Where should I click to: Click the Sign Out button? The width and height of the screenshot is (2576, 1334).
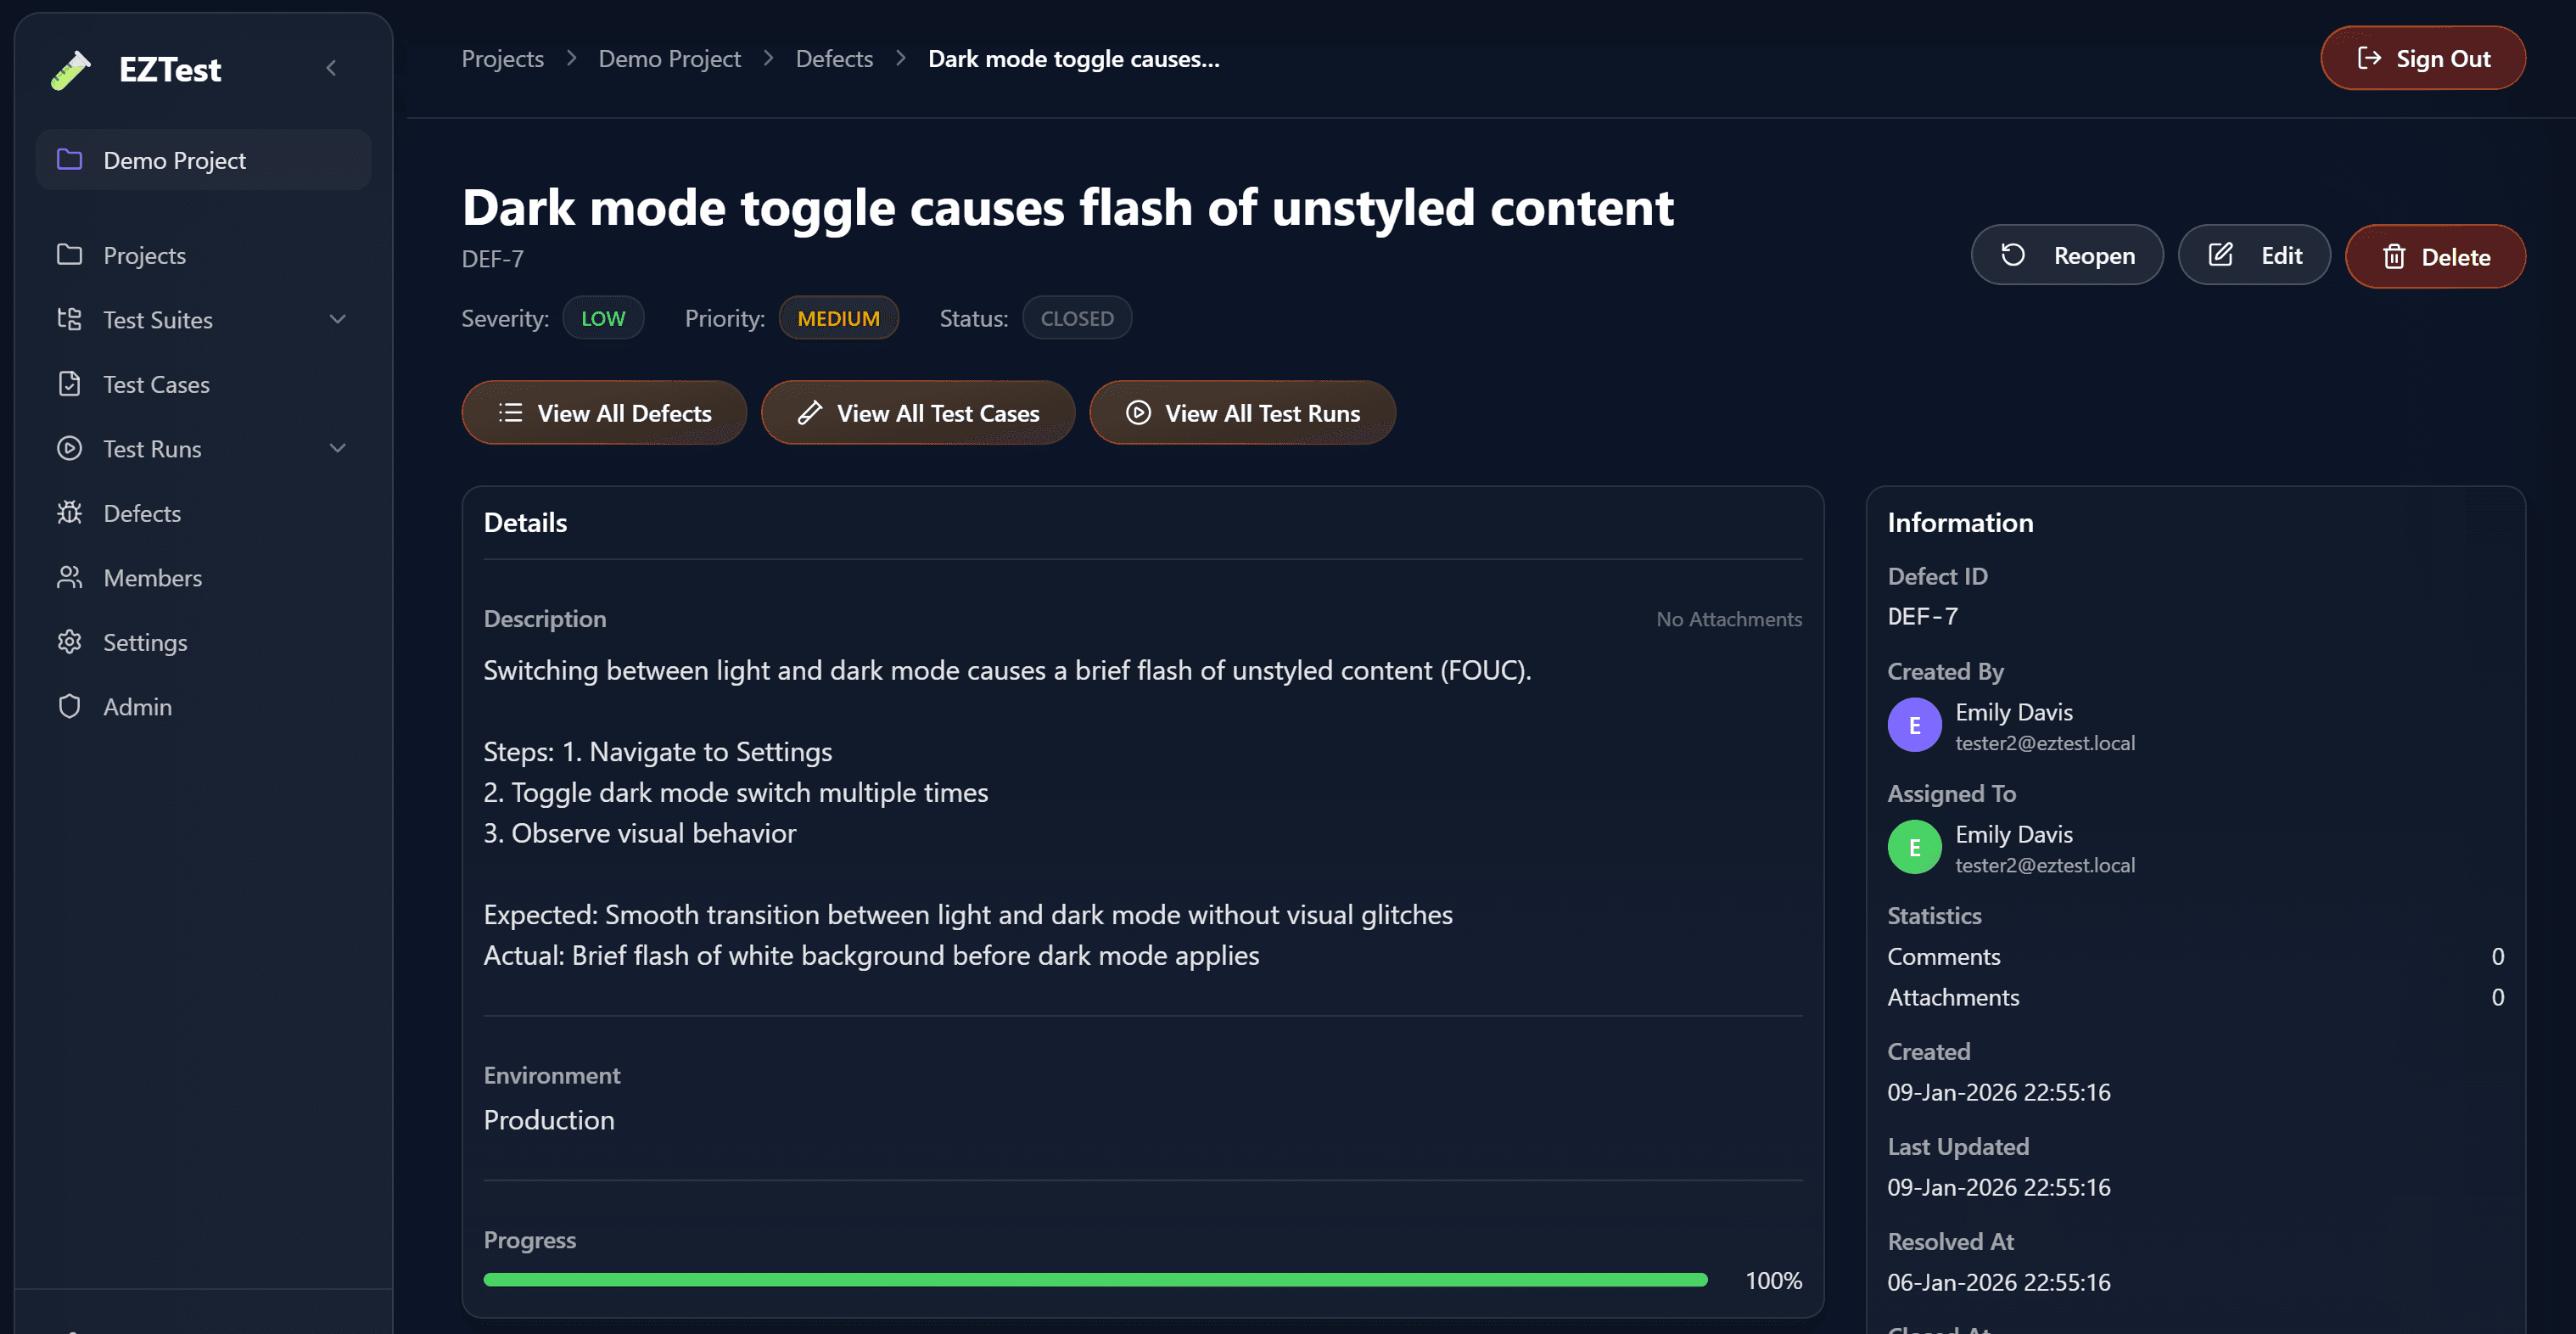pyautogui.click(x=2423, y=58)
